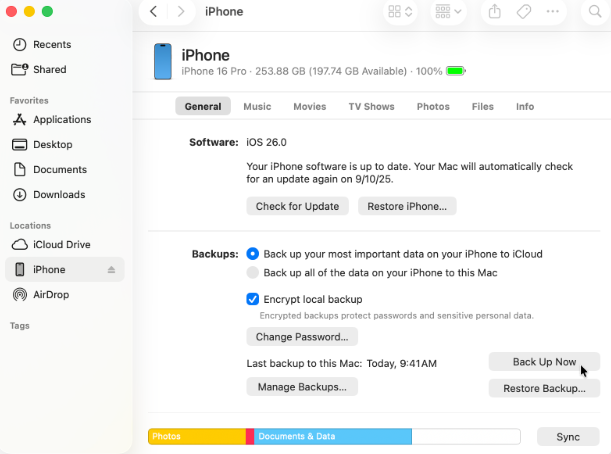Click the blue Documents & Data segment

(333, 436)
